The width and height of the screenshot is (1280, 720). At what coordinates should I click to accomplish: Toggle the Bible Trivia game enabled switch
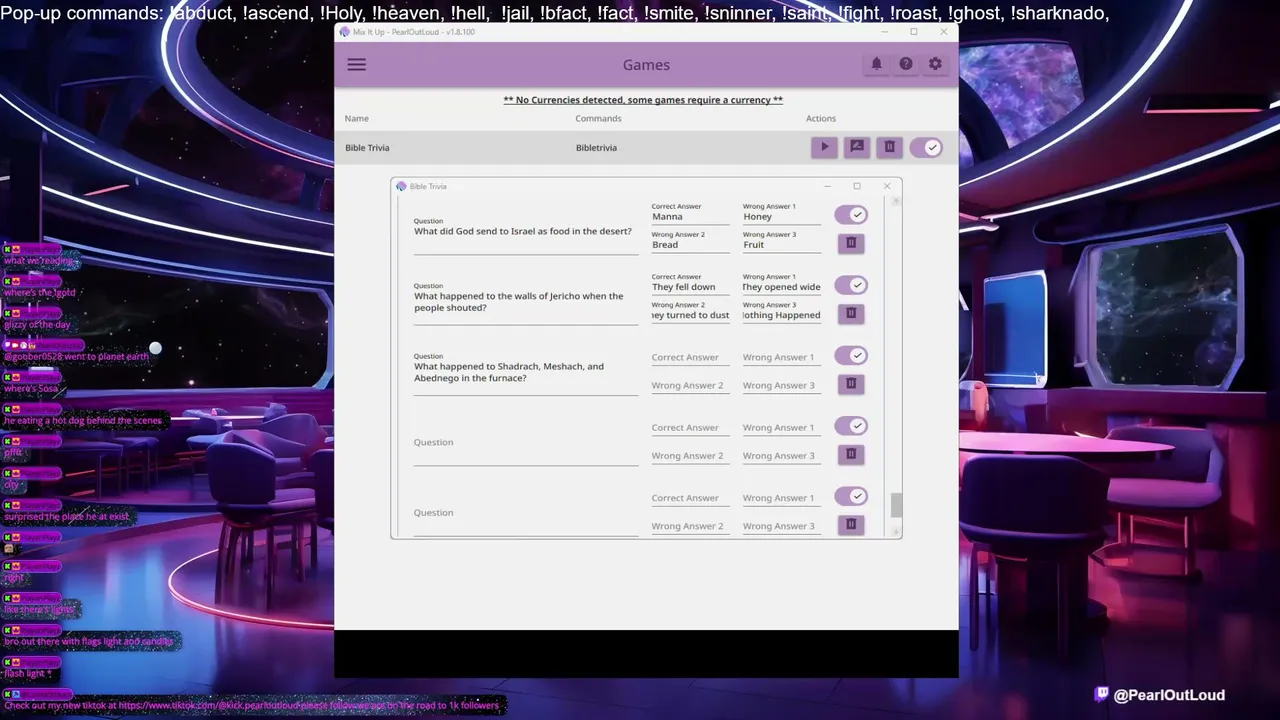click(x=926, y=147)
